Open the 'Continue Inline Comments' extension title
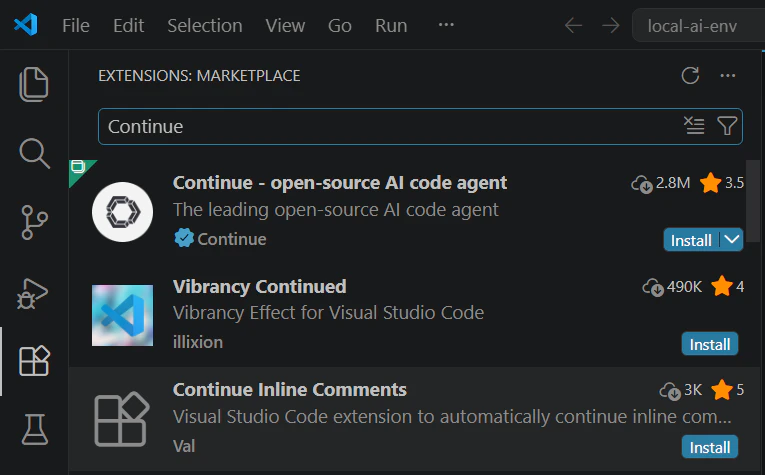Viewport: 765px width, 475px height. [289, 390]
